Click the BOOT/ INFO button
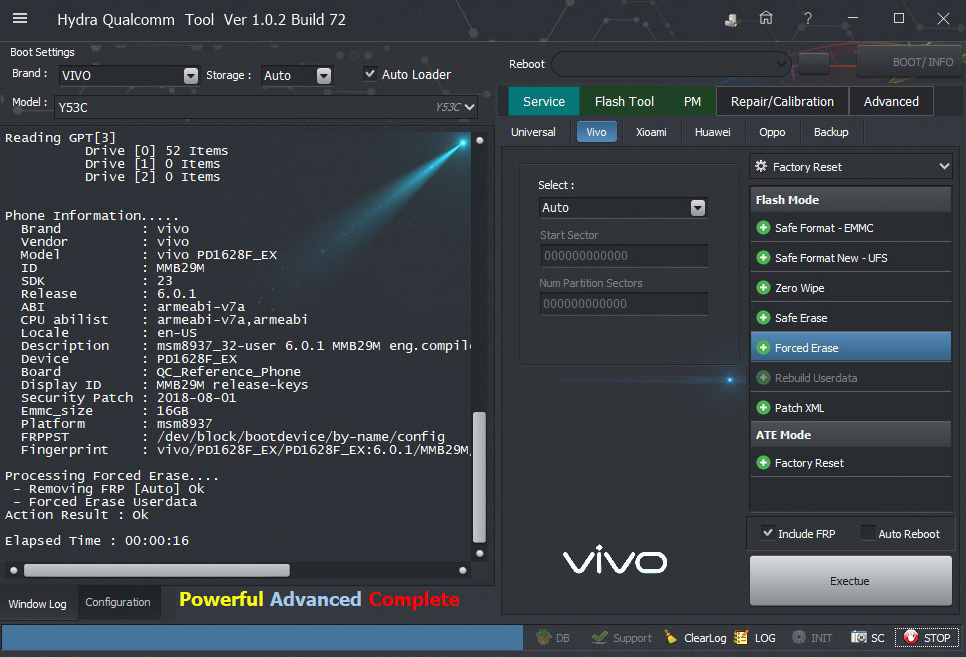This screenshot has height=657, width=966. pyautogui.click(x=911, y=62)
